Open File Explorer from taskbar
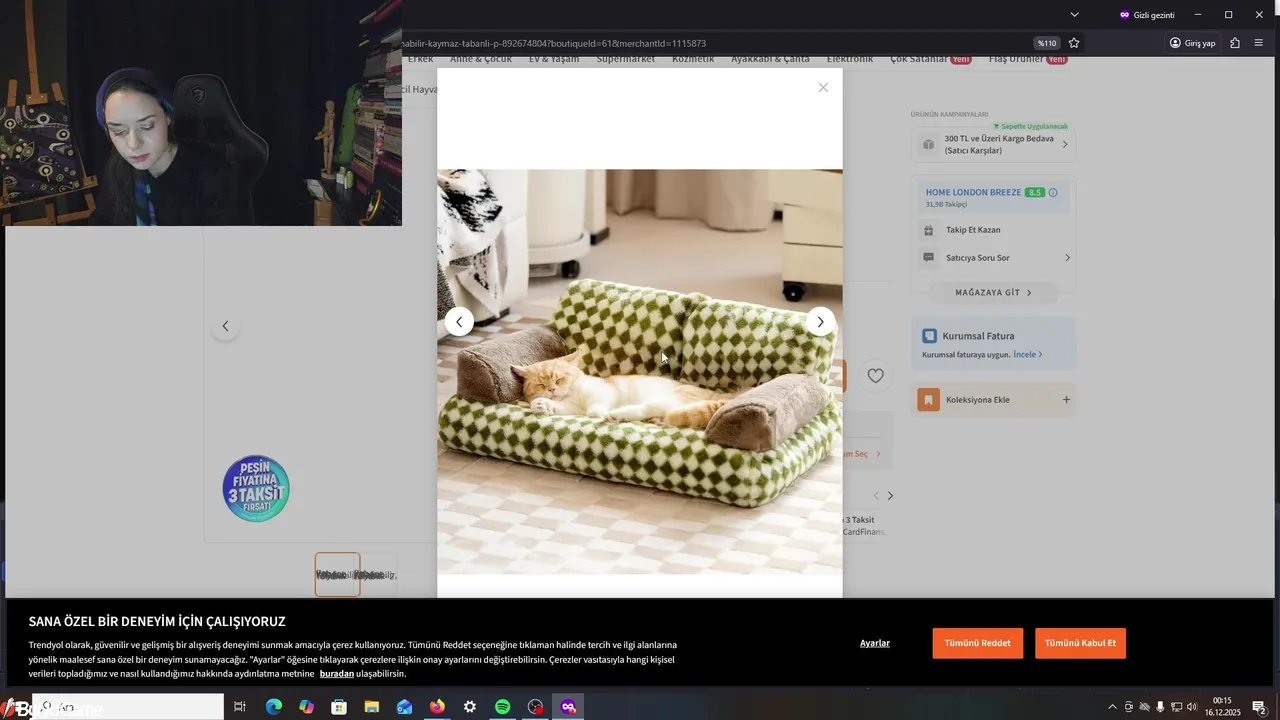Viewport: 1280px width, 720px height. [372, 707]
